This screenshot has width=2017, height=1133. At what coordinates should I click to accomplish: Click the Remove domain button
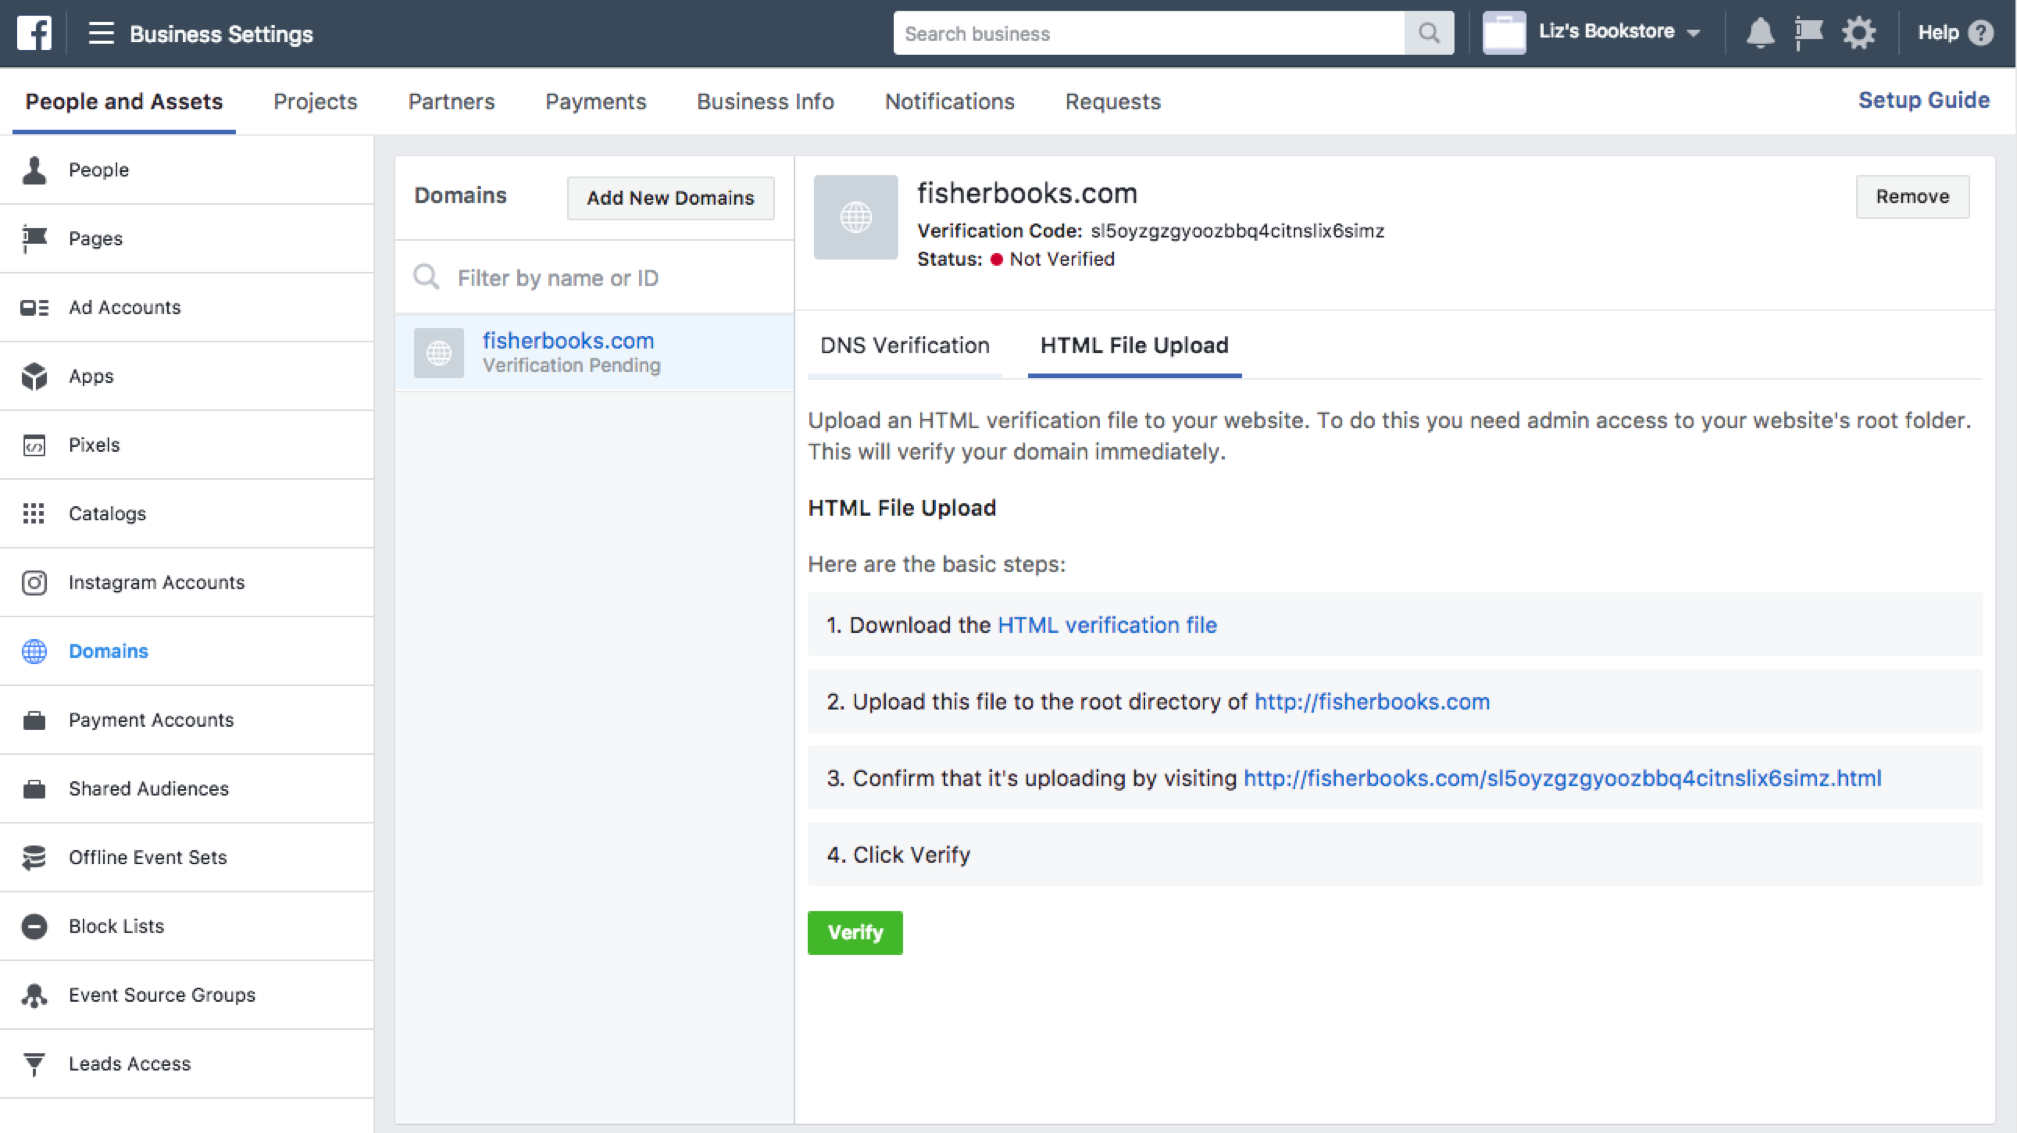pyautogui.click(x=1912, y=197)
